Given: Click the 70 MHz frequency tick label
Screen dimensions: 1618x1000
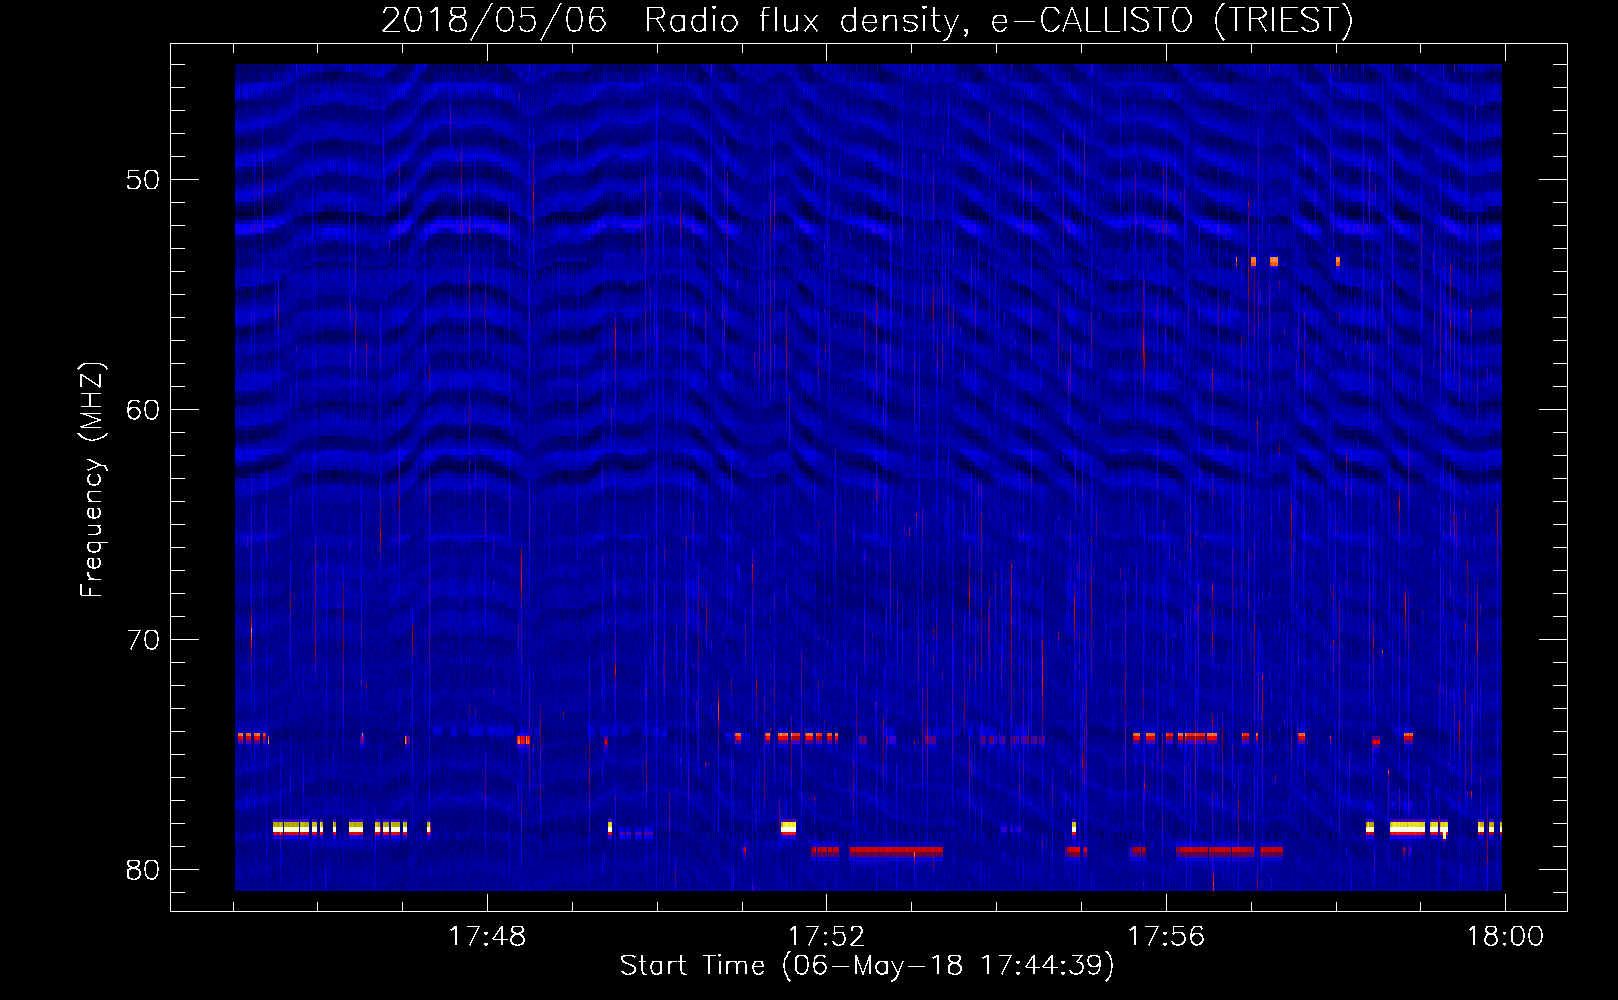Looking at the screenshot, I should [x=143, y=640].
